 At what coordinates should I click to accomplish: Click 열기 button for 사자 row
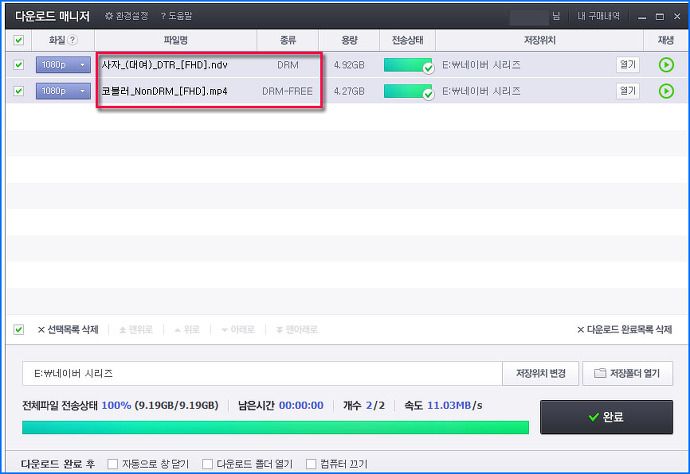[x=628, y=65]
